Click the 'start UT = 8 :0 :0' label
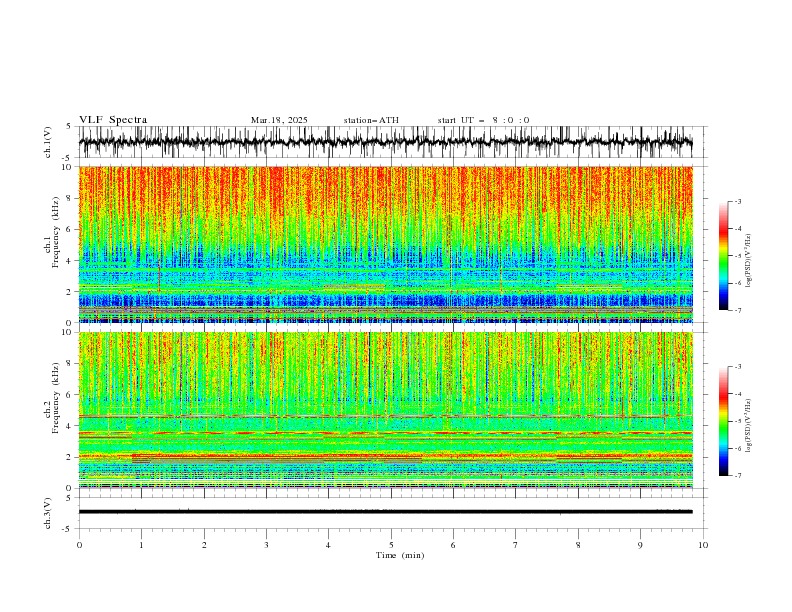Viewport: 792px width, 612px height. tap(483, 120)
